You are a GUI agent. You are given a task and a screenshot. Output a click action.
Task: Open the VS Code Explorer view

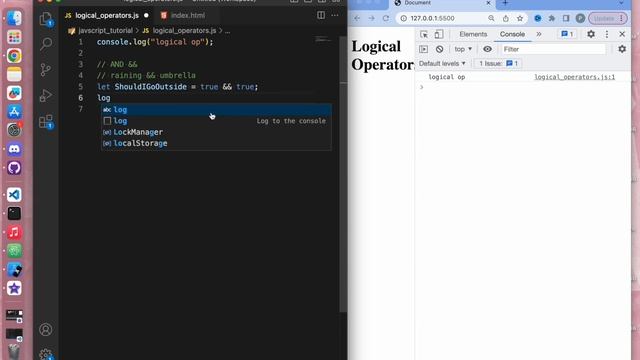click(x=46, y=19)
